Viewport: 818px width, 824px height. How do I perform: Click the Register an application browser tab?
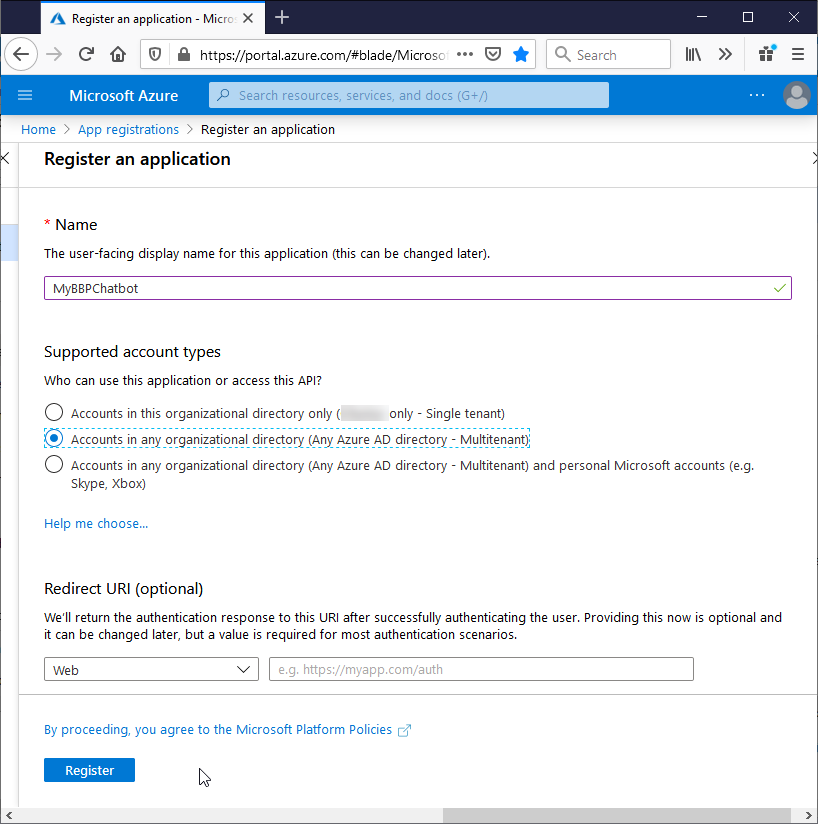pos(153,18)
